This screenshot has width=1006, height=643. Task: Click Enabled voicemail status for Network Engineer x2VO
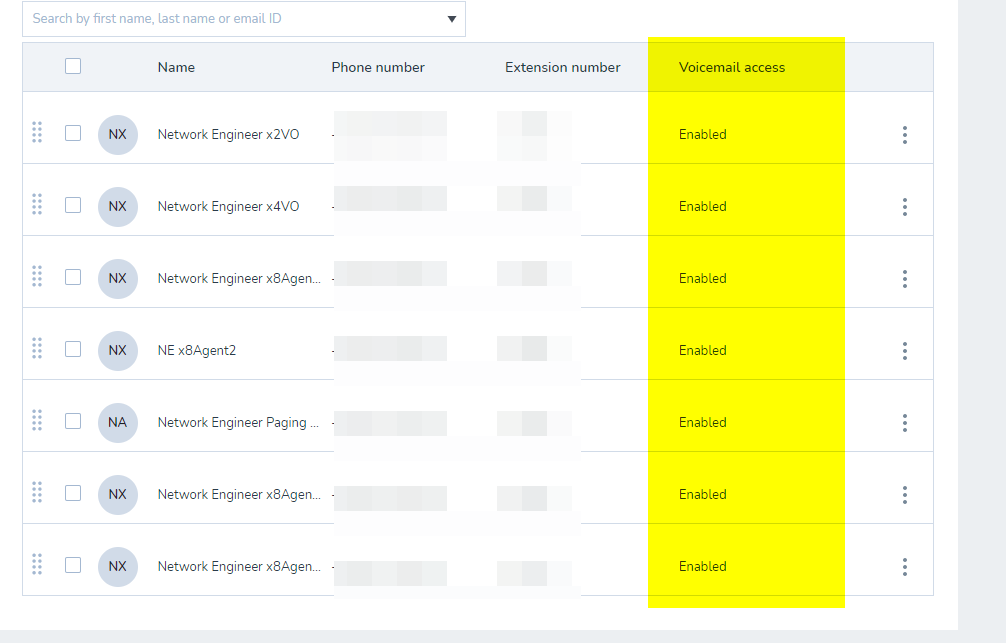pos(702,135)
